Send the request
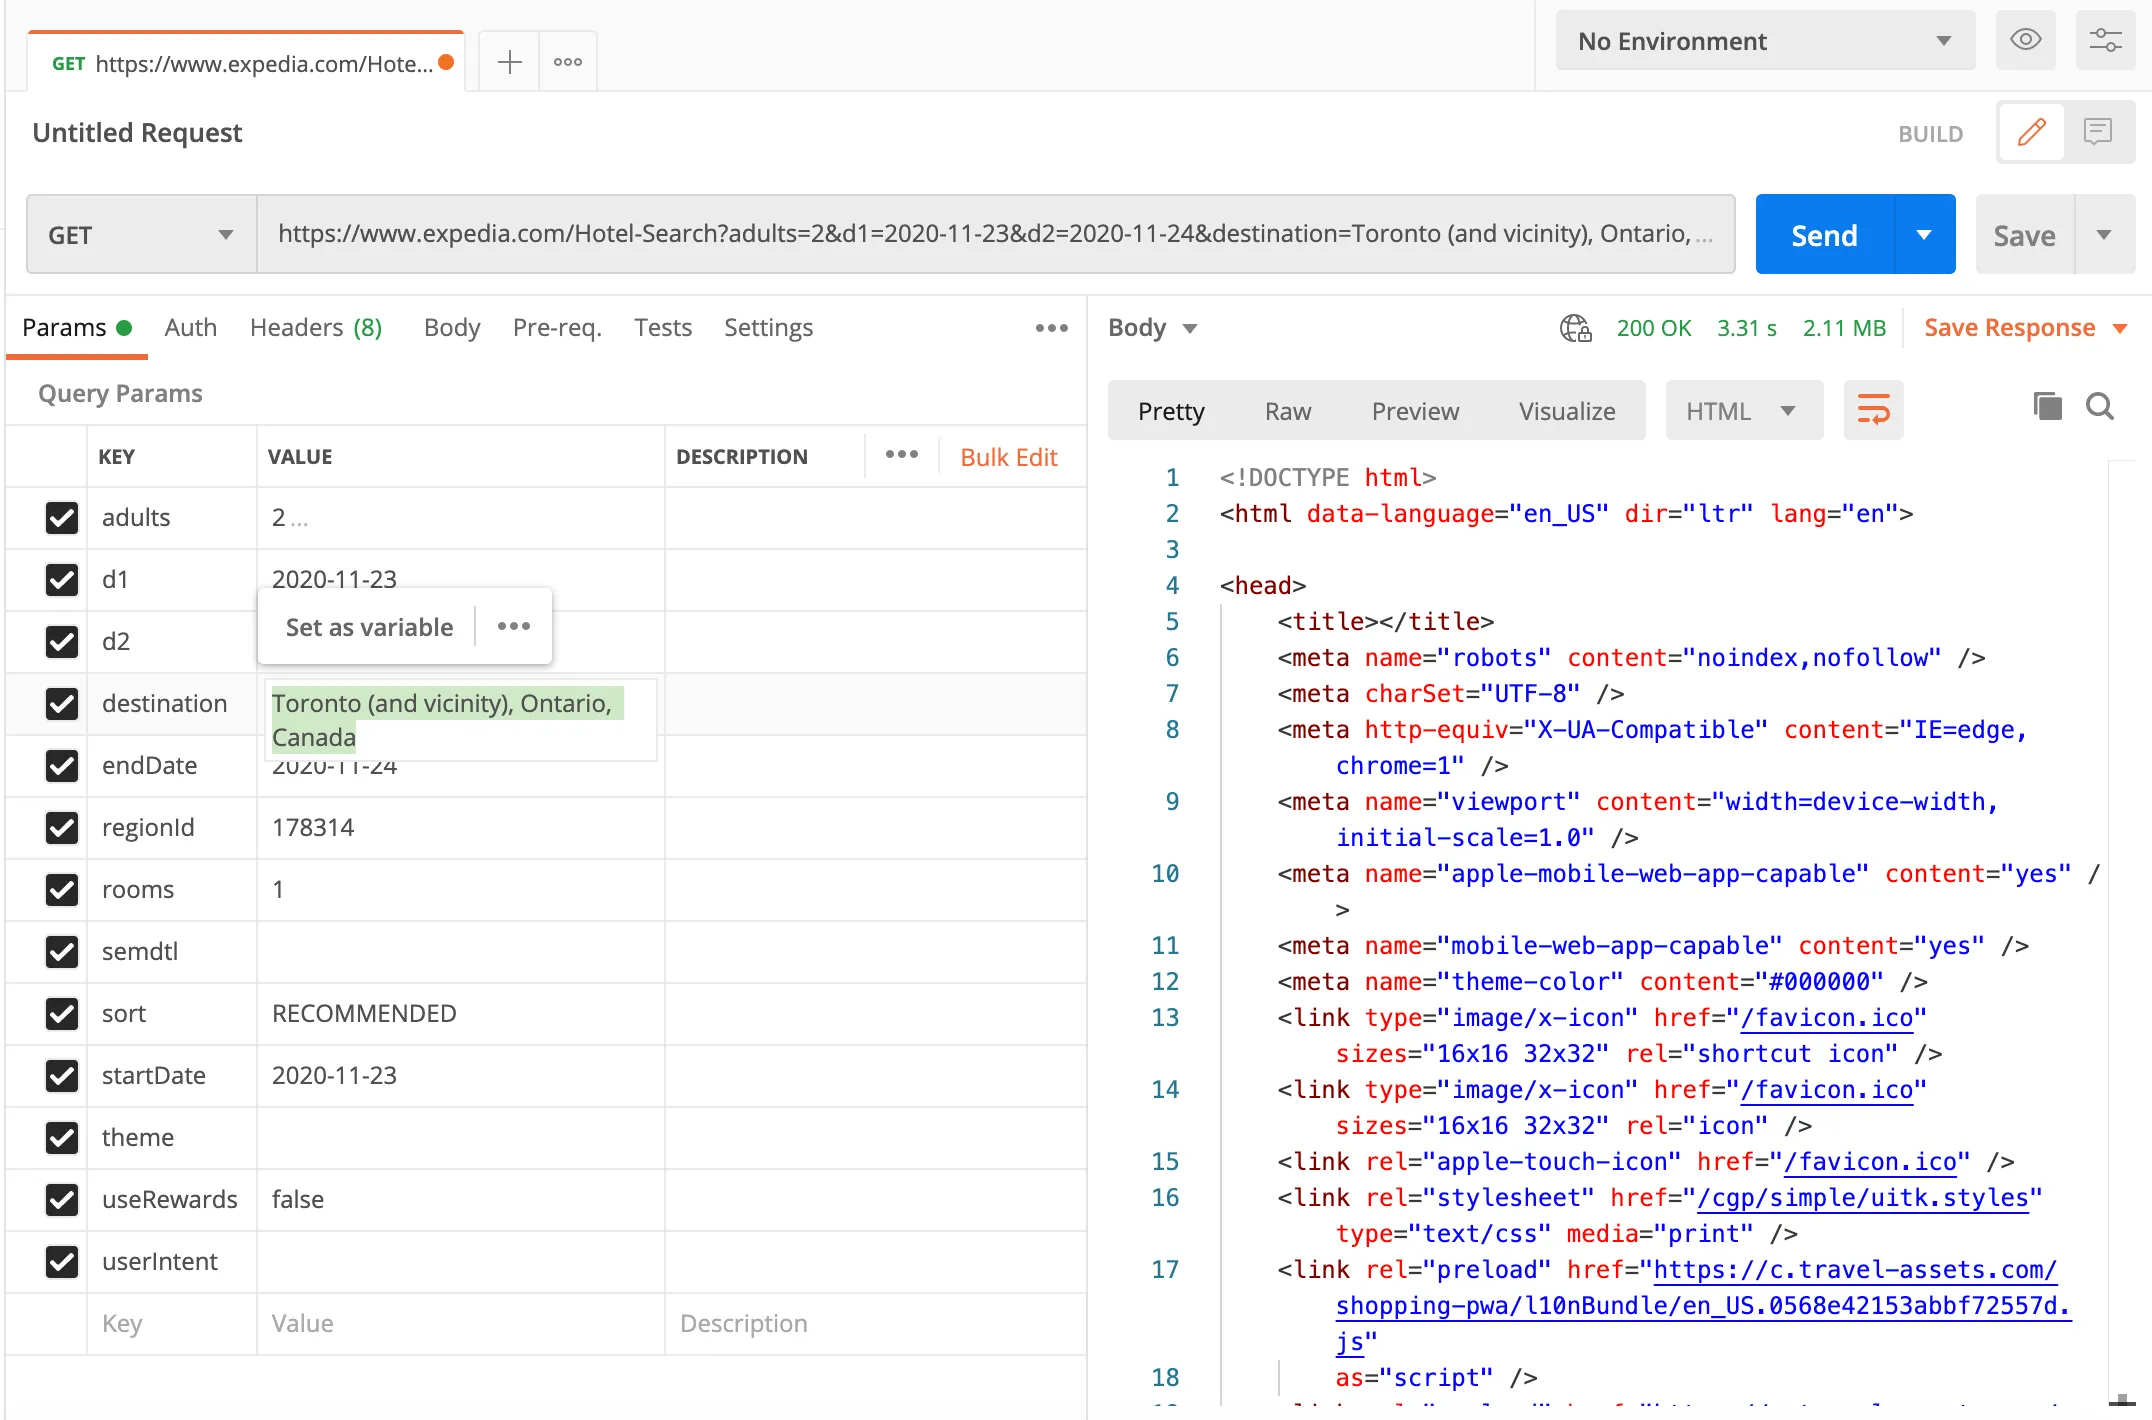The image size is (2152, 1420). point(1825,235)
